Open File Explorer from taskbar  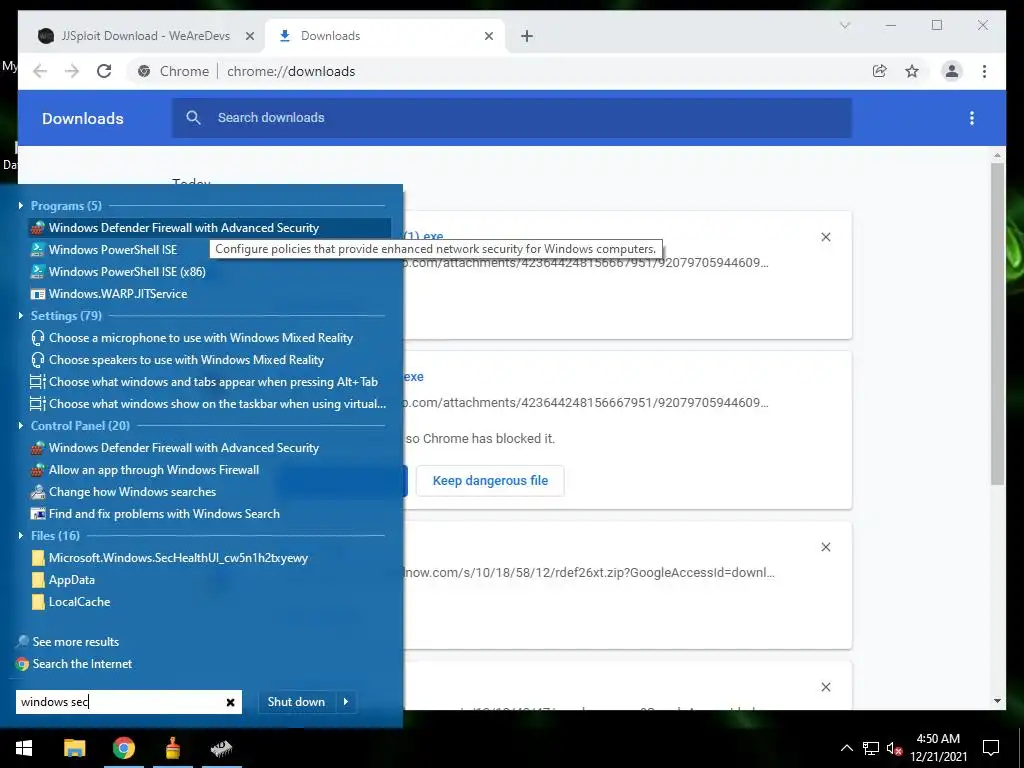(x=74, y=748)
